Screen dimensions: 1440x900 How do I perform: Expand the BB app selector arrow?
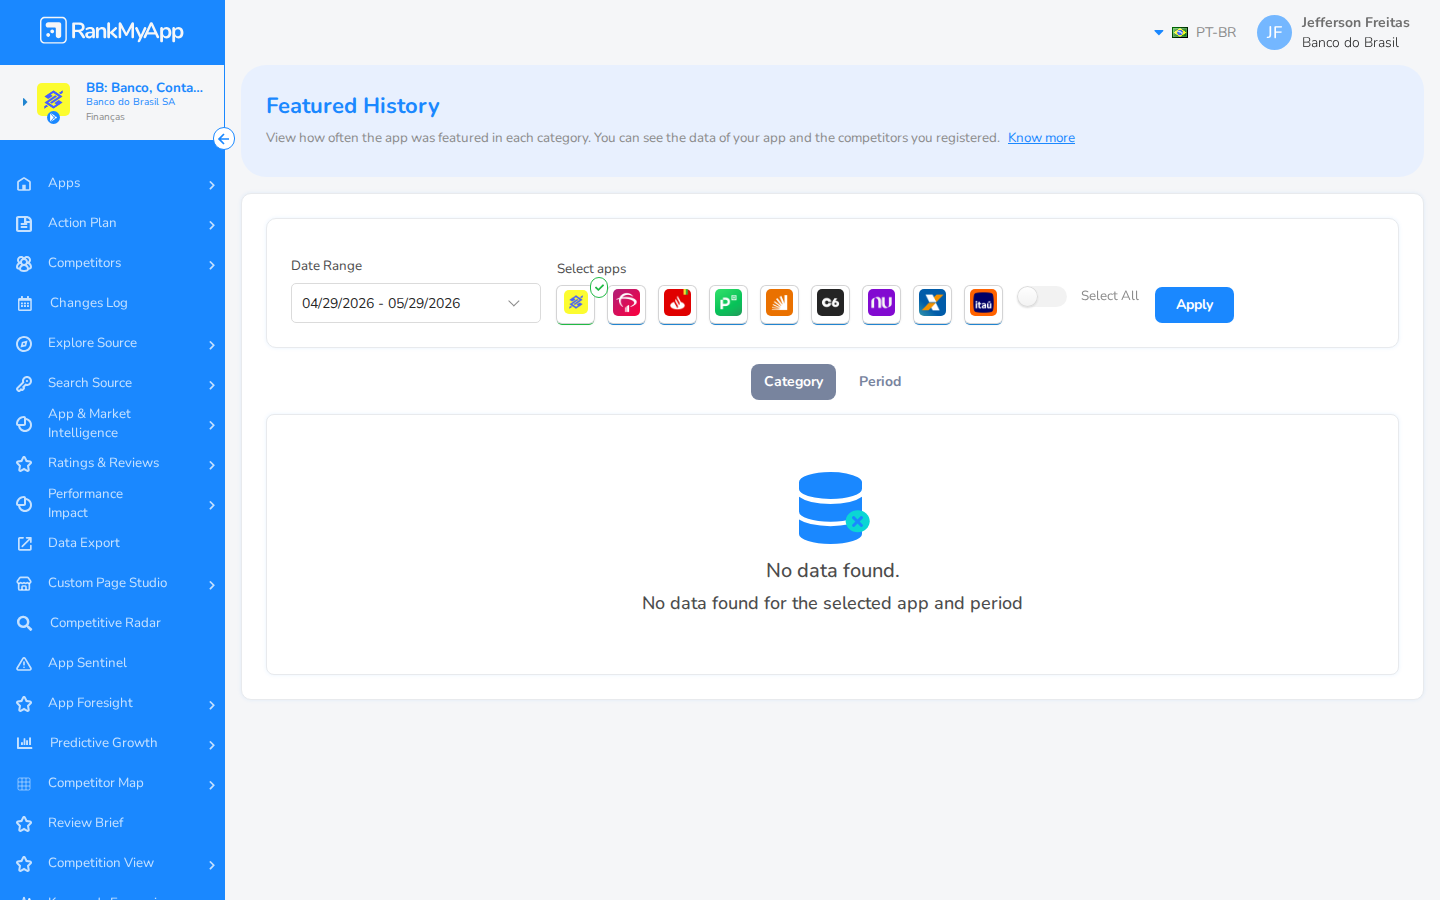(x=25, y=102)
